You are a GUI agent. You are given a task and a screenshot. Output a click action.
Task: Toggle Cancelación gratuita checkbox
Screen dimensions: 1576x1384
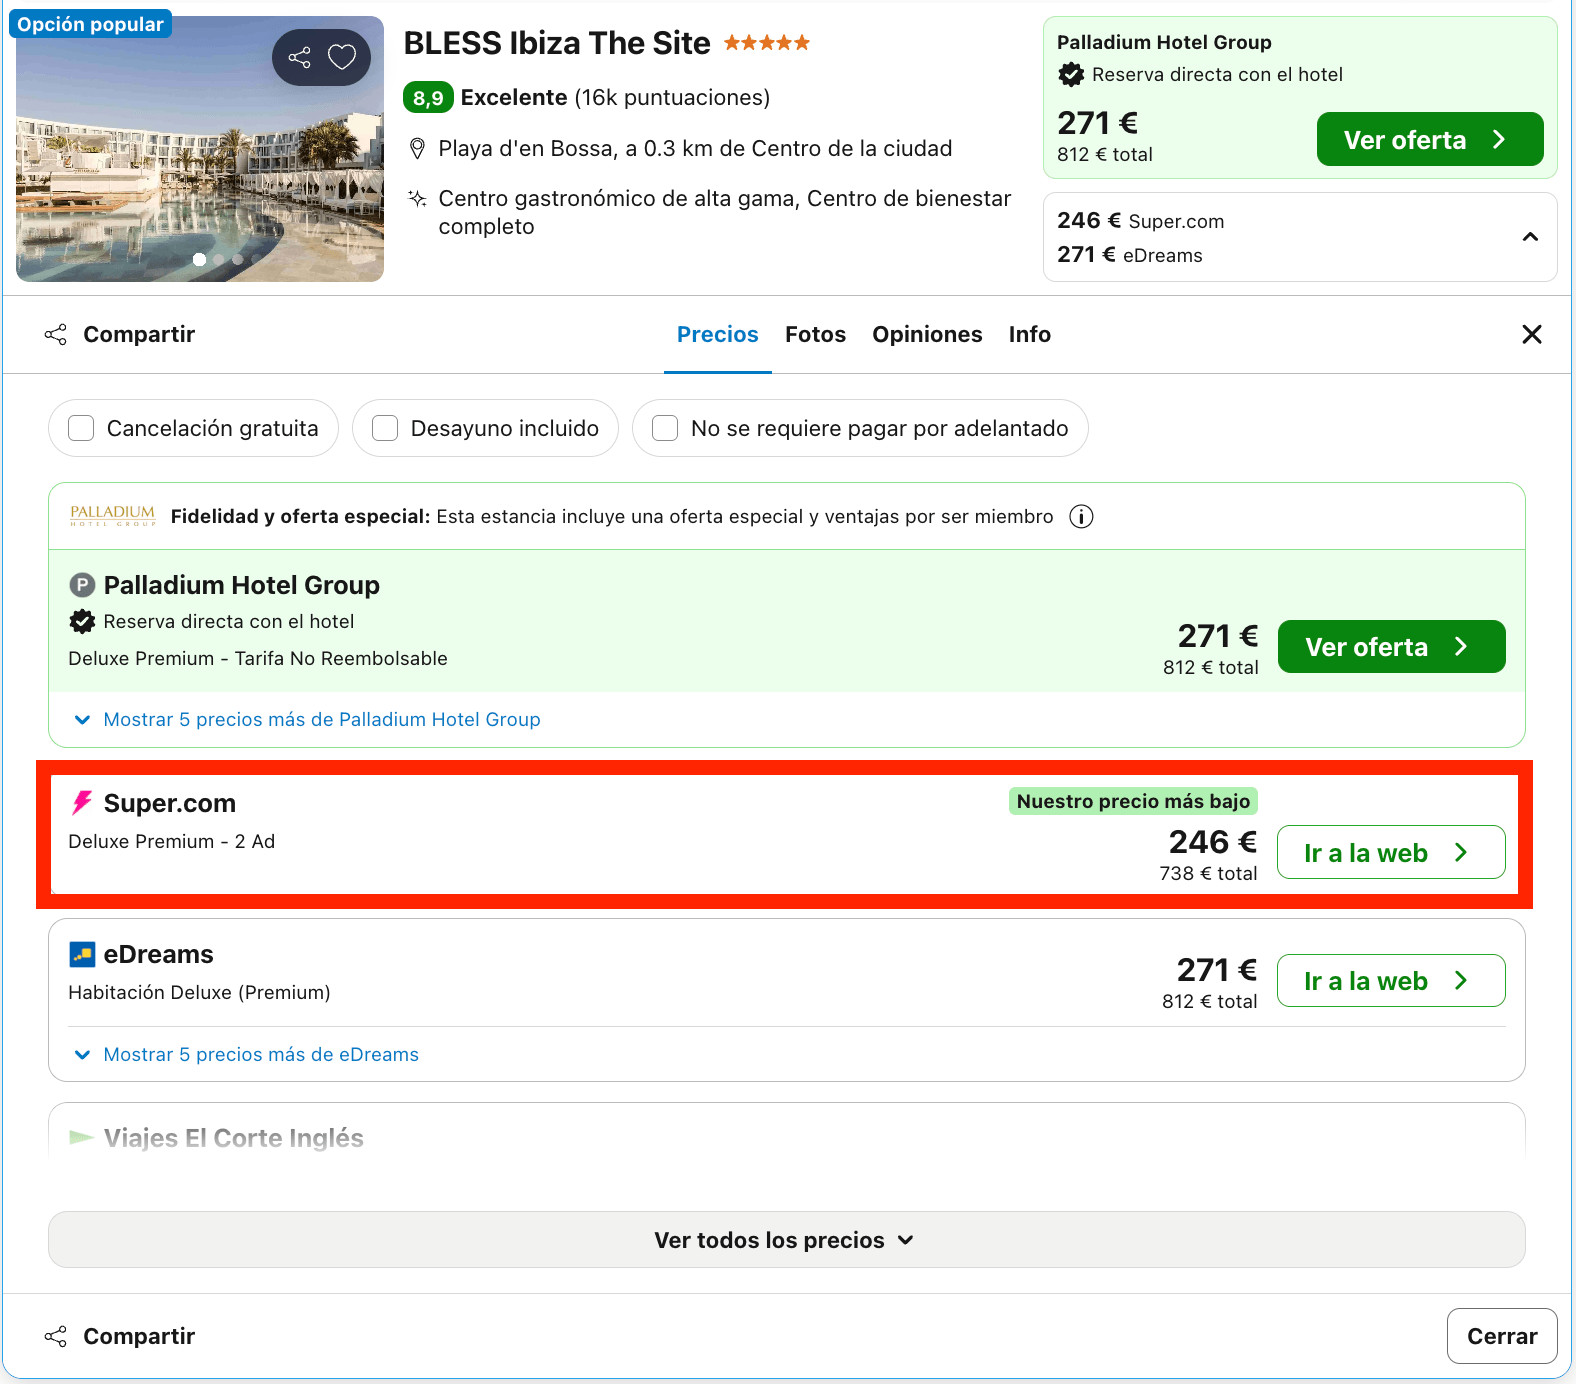point(81,428)
